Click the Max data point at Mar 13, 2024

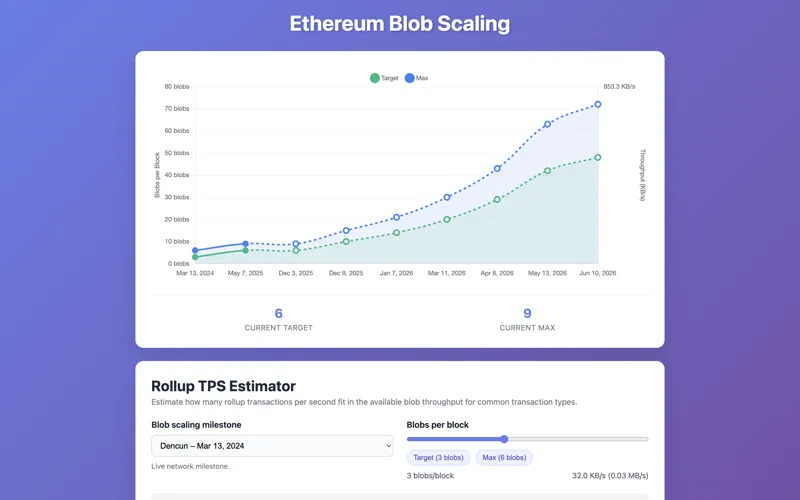[195, 250]
